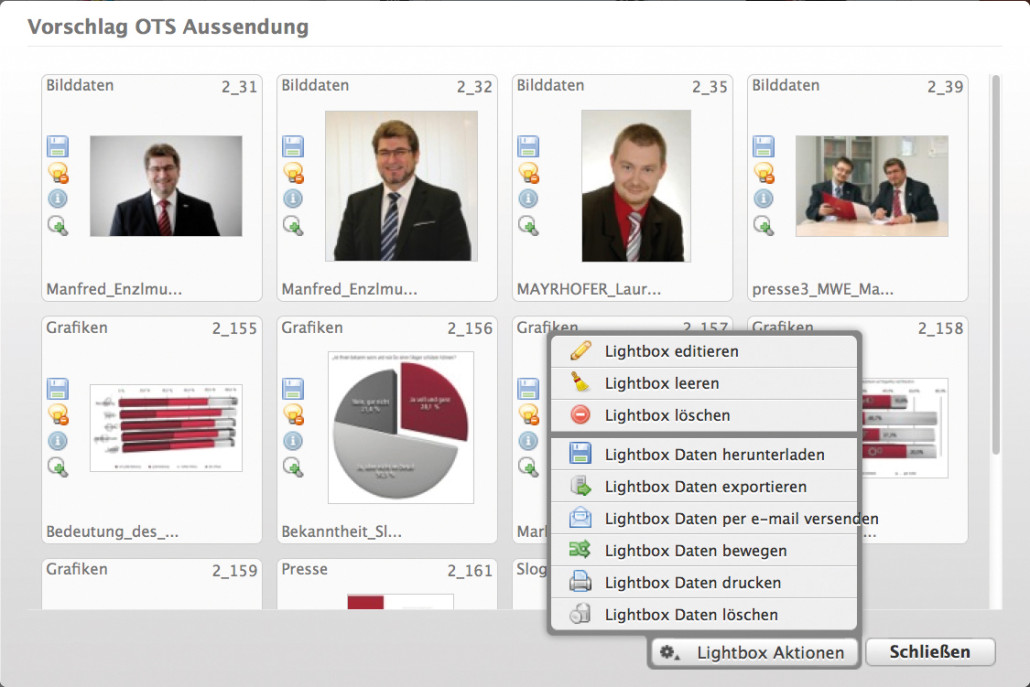Open the red-shirt portrait thumbnail 2_35
The width and height of the screenshot is (1030, 687).
[x=636, y=186]
